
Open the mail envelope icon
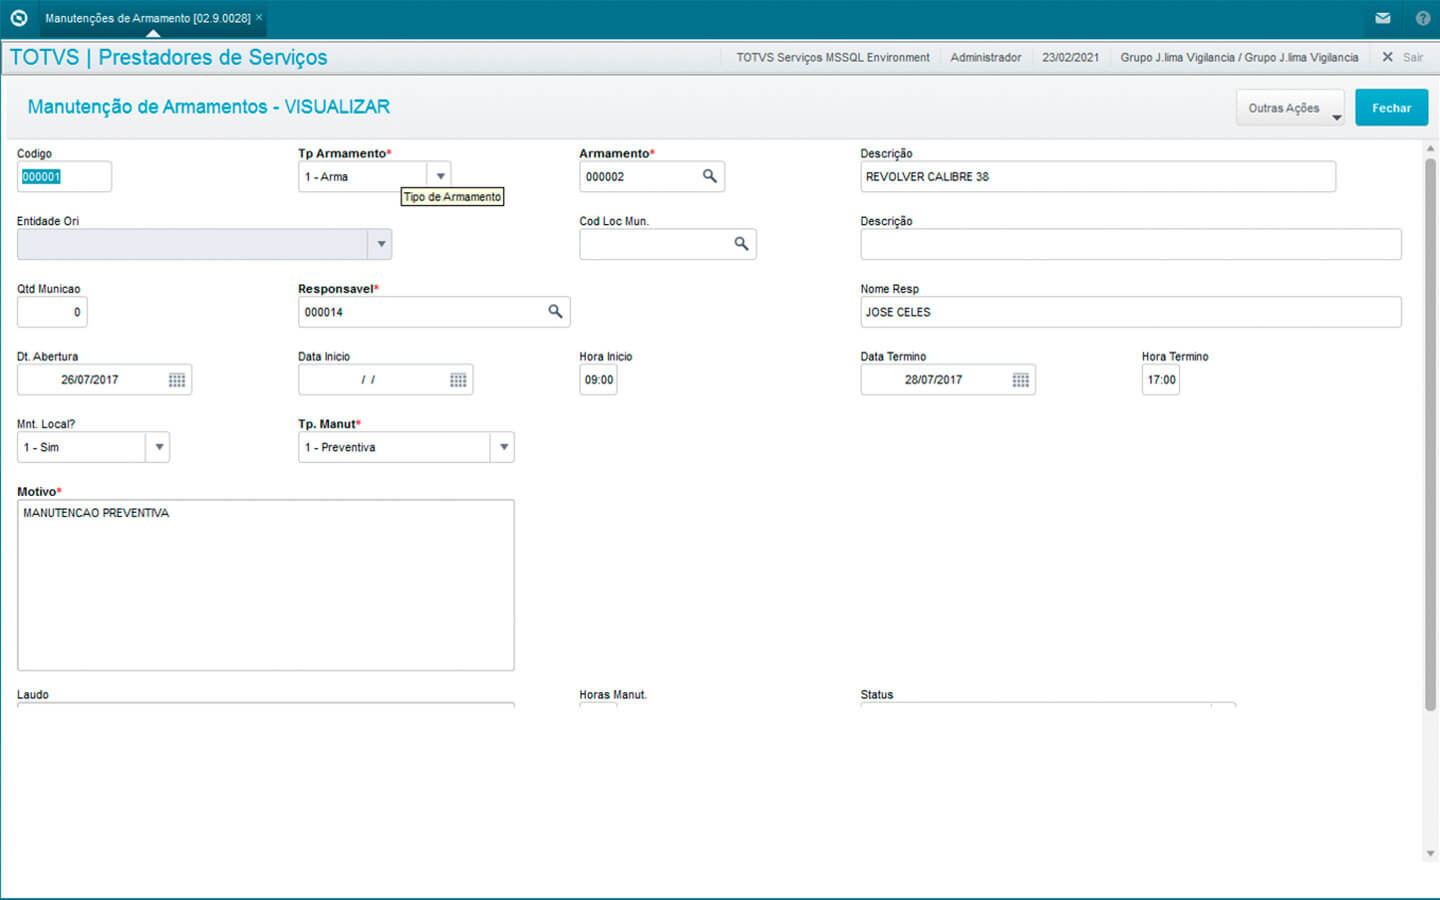pos(1383,18)
